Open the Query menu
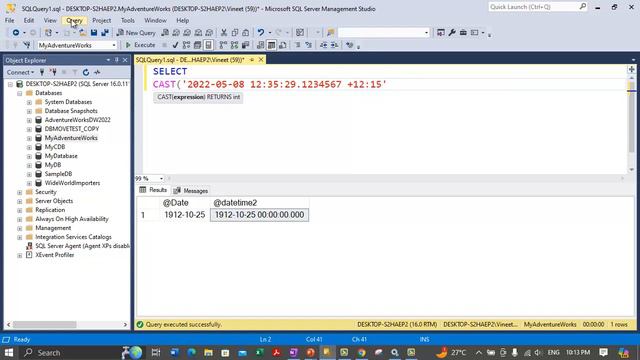 pos(74,20)
